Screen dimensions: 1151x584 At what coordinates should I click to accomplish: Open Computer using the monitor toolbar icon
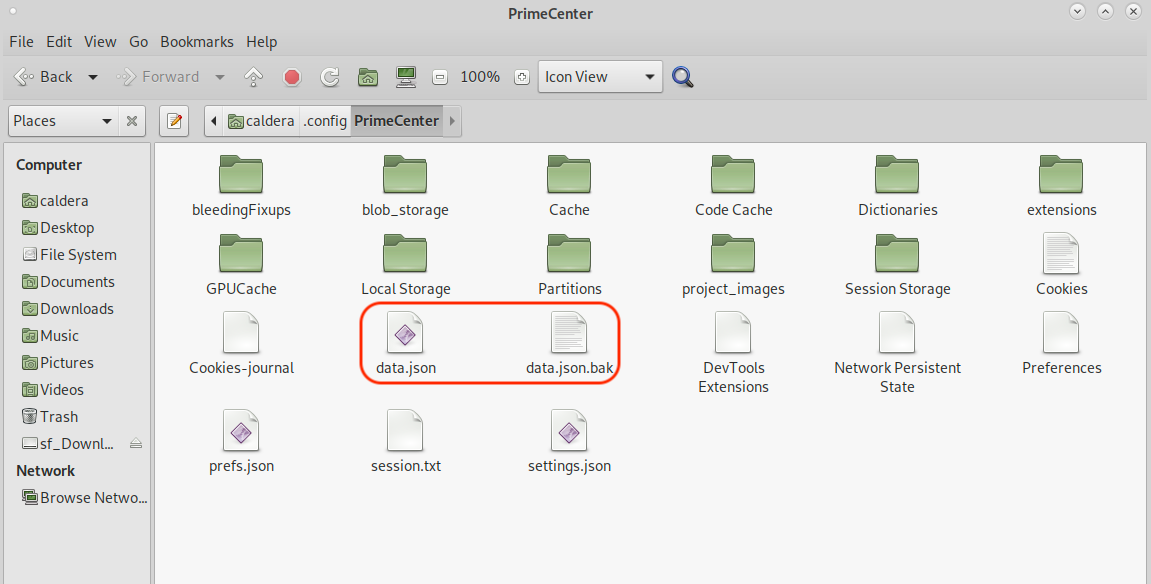(x=406, y=76)
